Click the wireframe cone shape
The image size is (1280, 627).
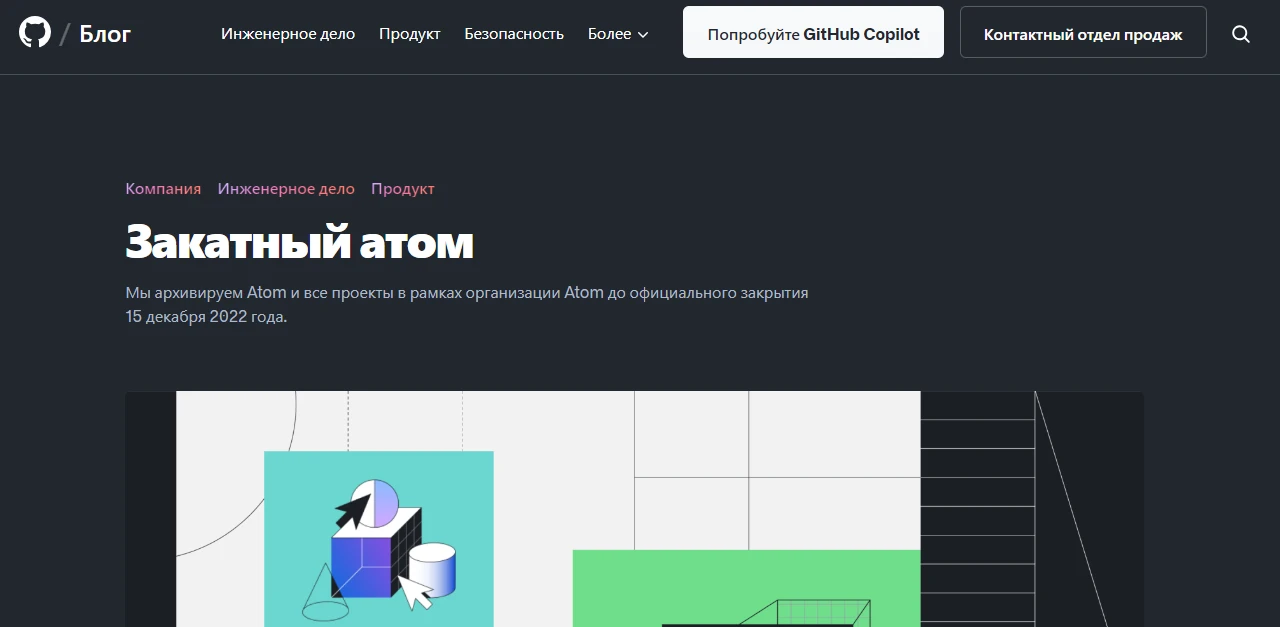[324, 591]
